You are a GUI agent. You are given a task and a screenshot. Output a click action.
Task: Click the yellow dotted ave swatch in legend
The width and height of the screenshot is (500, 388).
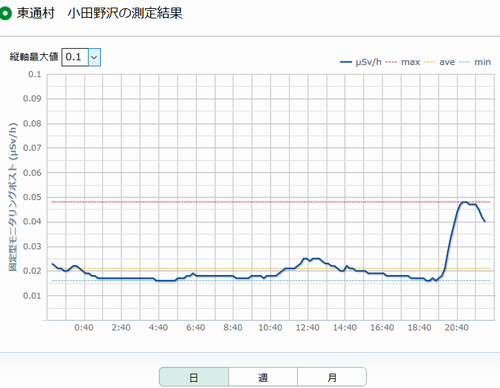click(x=430, y=62)
